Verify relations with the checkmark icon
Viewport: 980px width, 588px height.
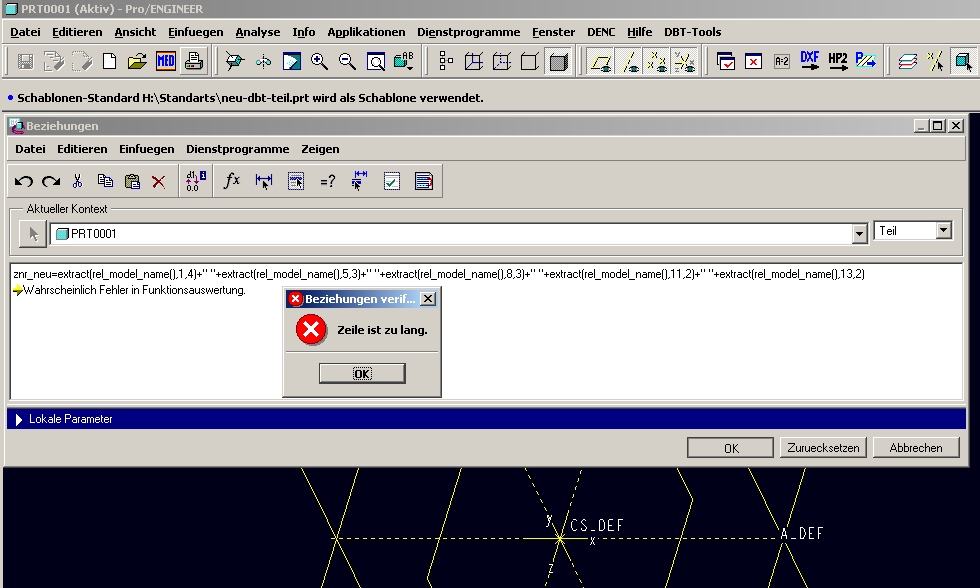click(x=392, y=181)
